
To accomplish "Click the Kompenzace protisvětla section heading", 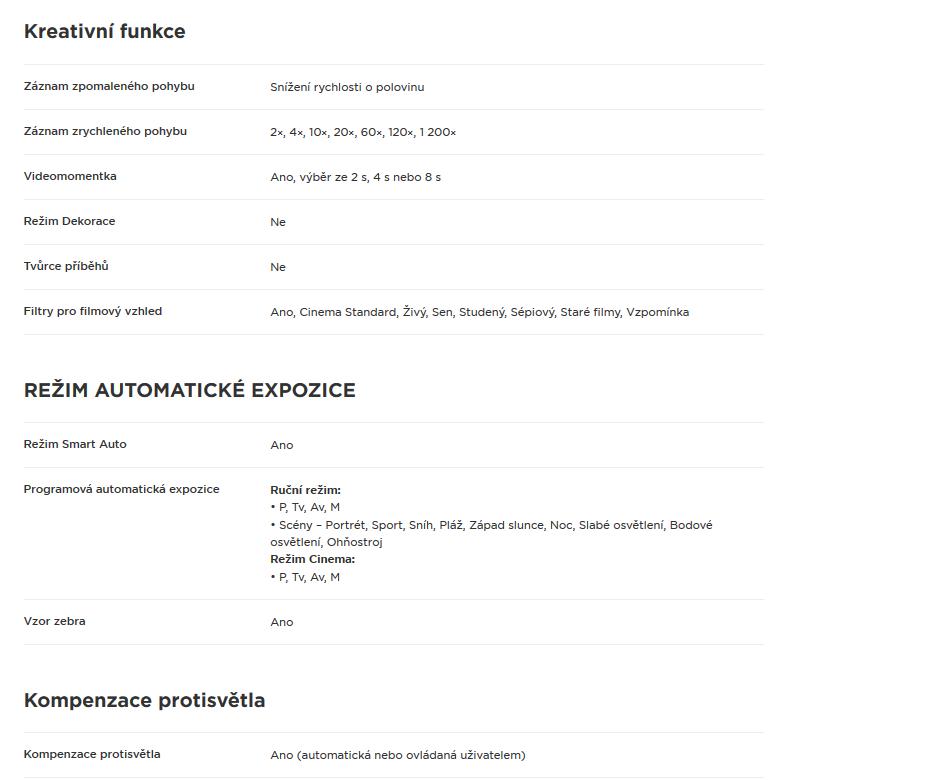I will [144, 701].
